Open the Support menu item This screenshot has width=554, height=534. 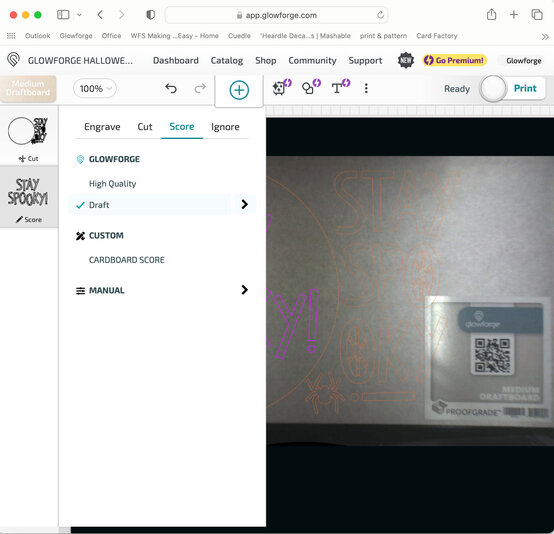(365, 61)
